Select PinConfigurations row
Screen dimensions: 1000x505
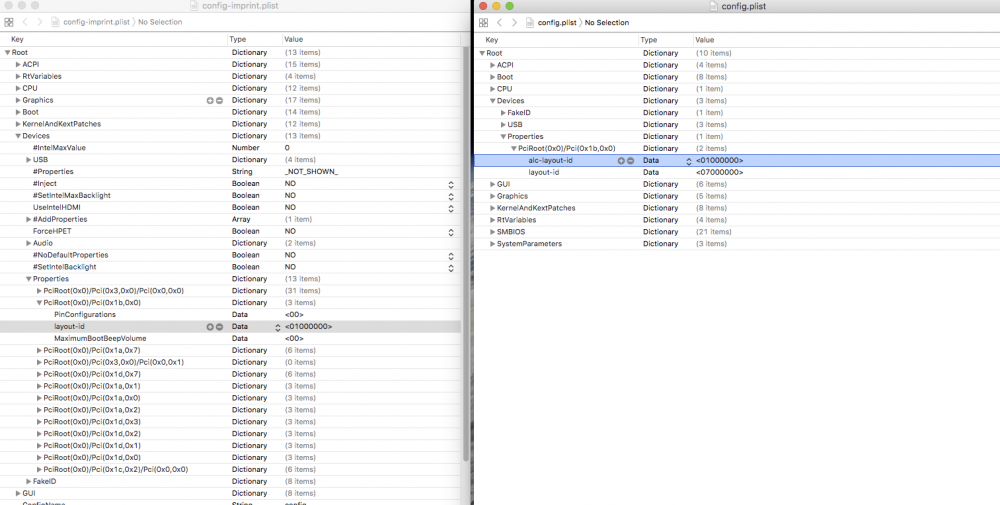230,314
